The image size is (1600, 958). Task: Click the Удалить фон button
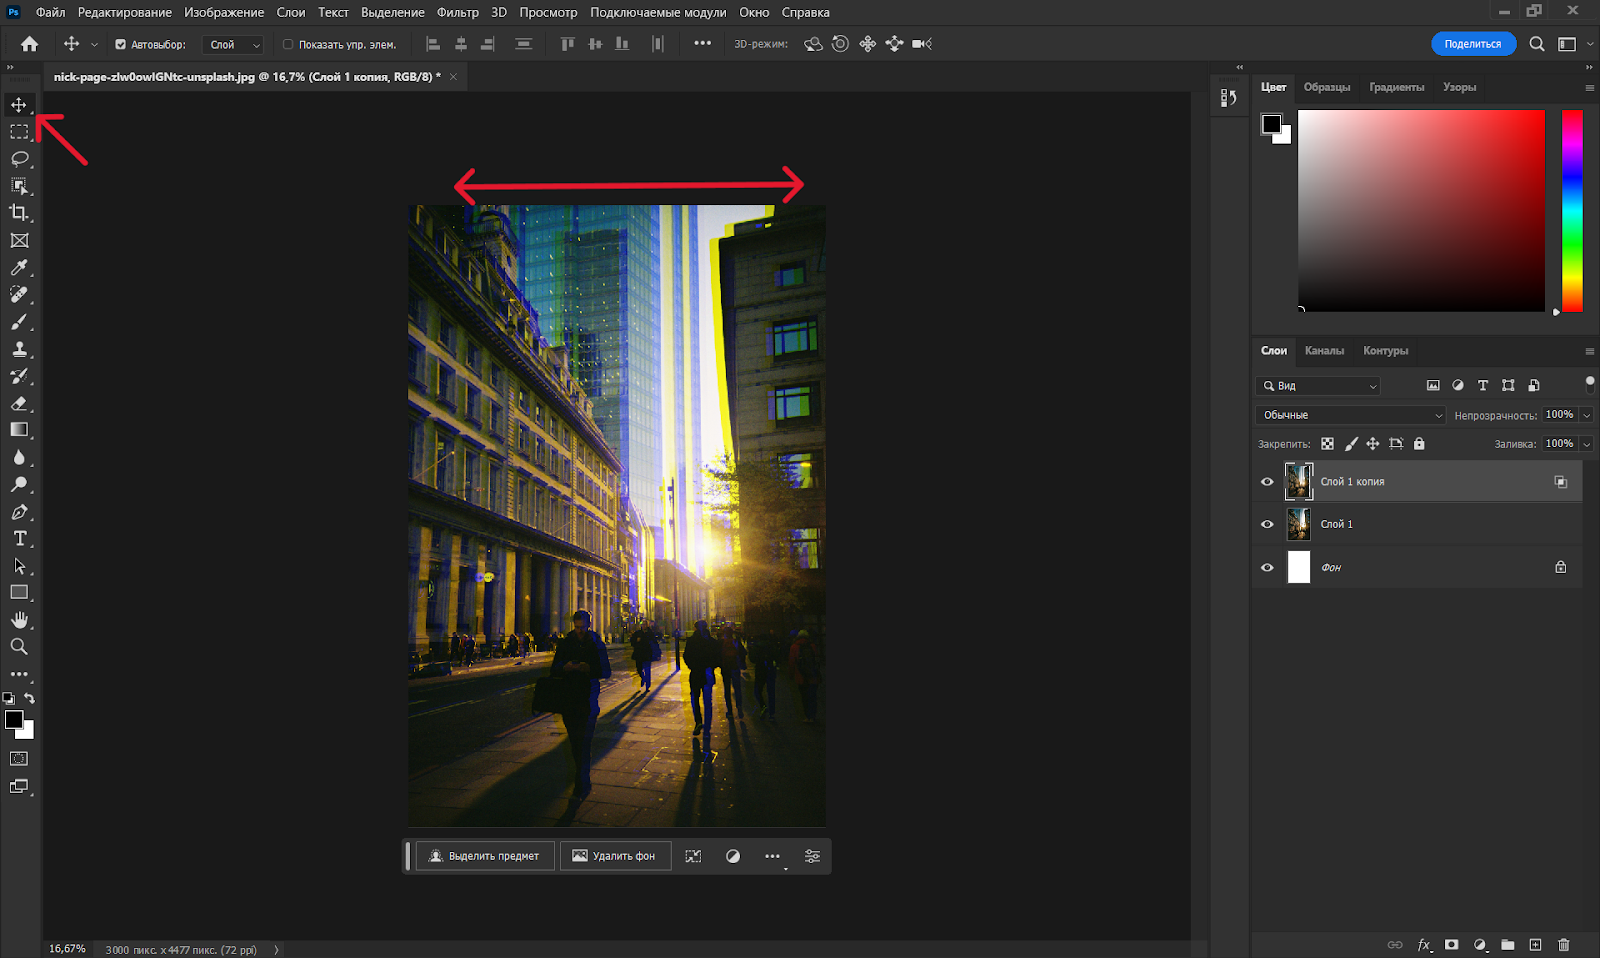tap(615, 856)
